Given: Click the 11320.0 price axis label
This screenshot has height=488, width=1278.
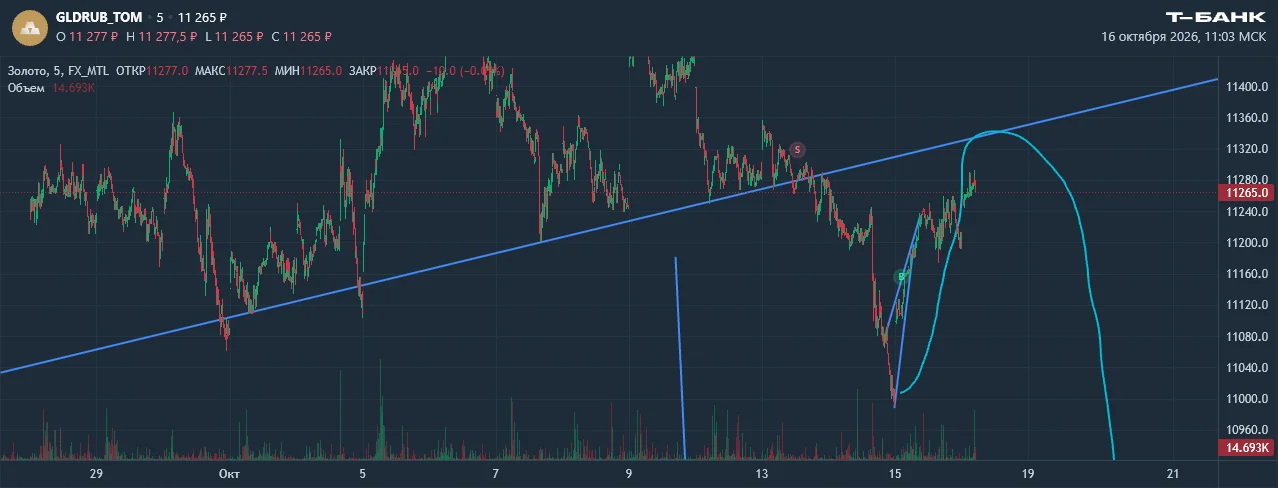Looking at the screenshot, I should 1248,150.
